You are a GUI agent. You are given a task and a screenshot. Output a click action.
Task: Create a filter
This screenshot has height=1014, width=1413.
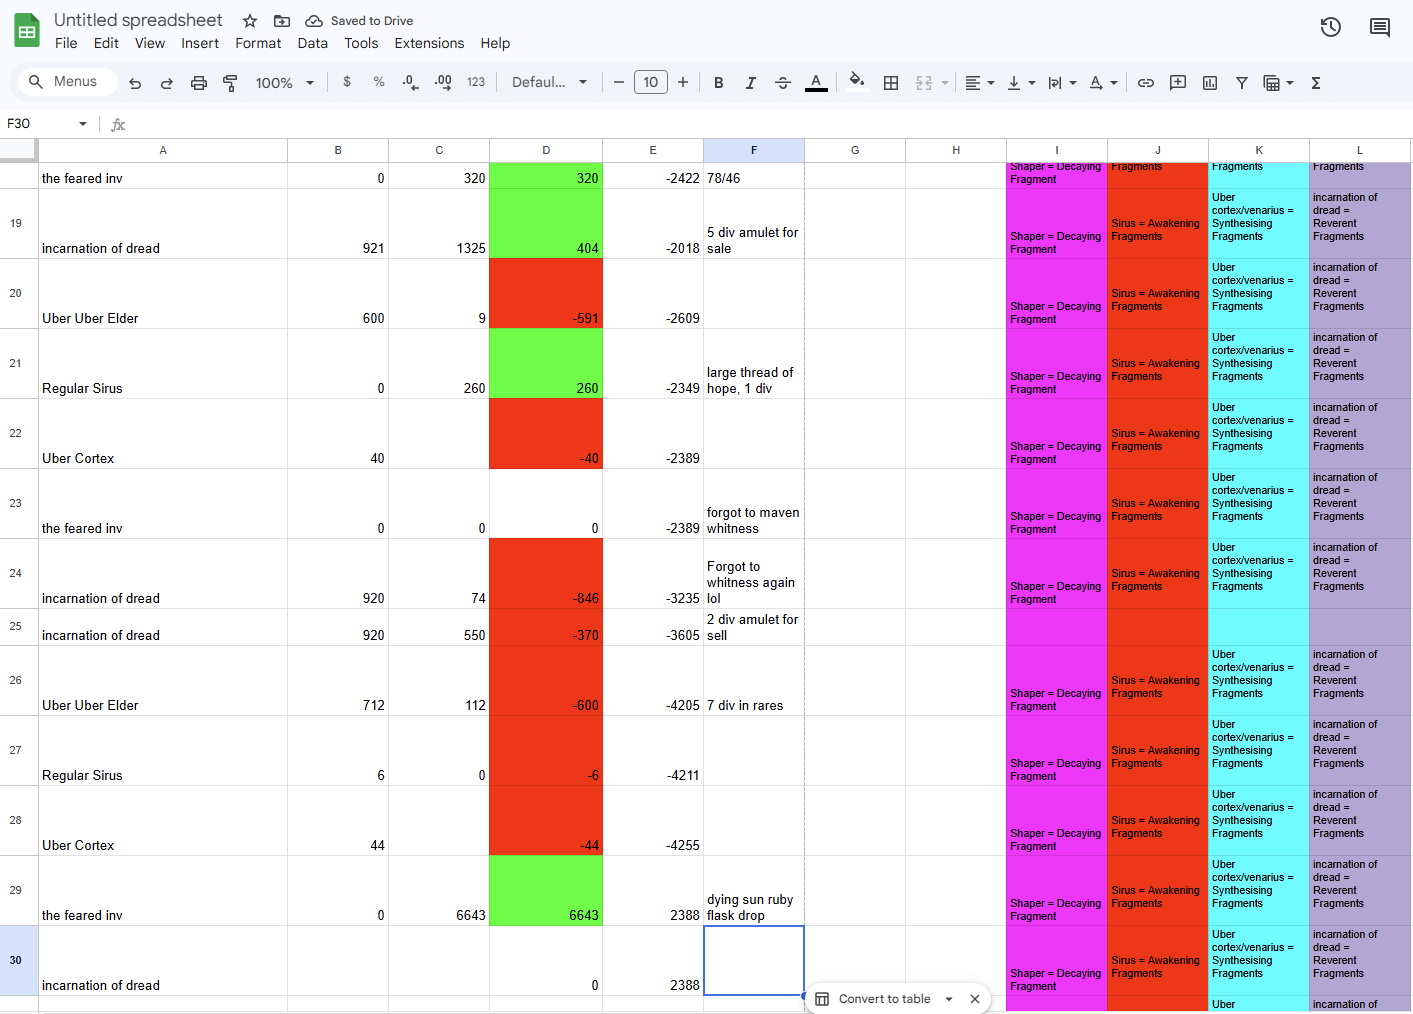[x=1242, y=83]
